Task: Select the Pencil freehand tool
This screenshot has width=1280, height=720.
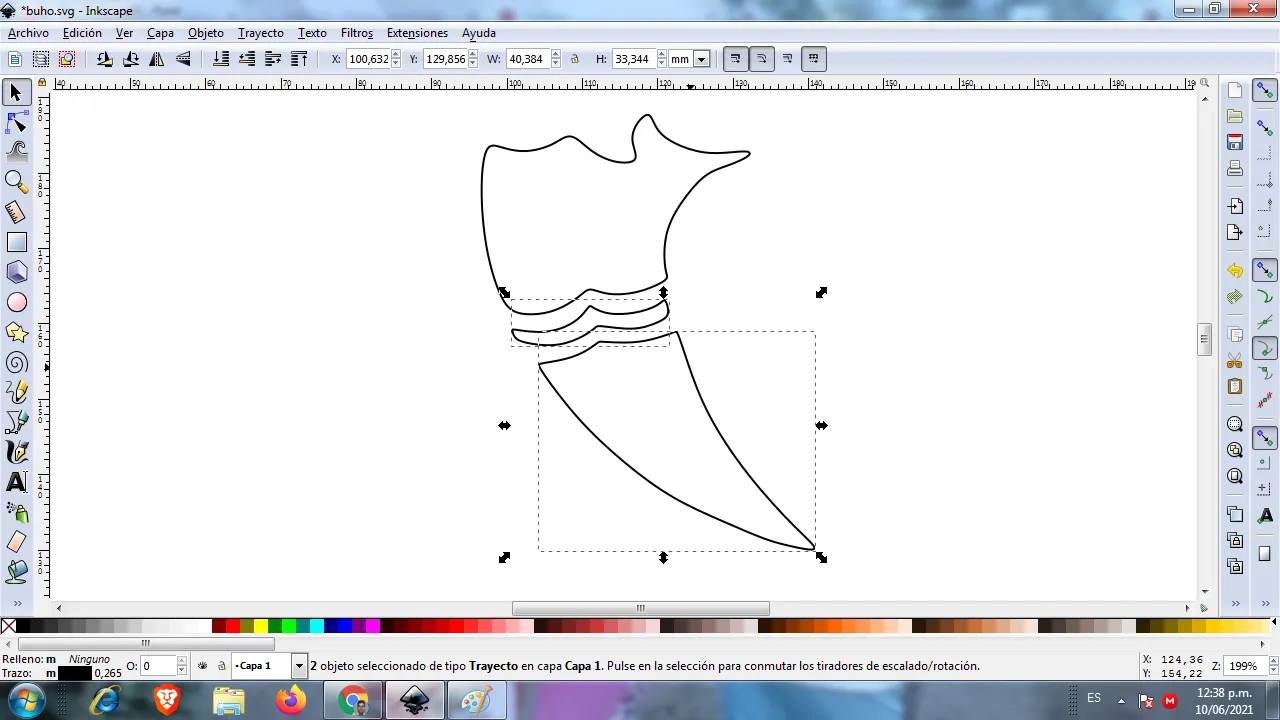Action: [16, 392]
